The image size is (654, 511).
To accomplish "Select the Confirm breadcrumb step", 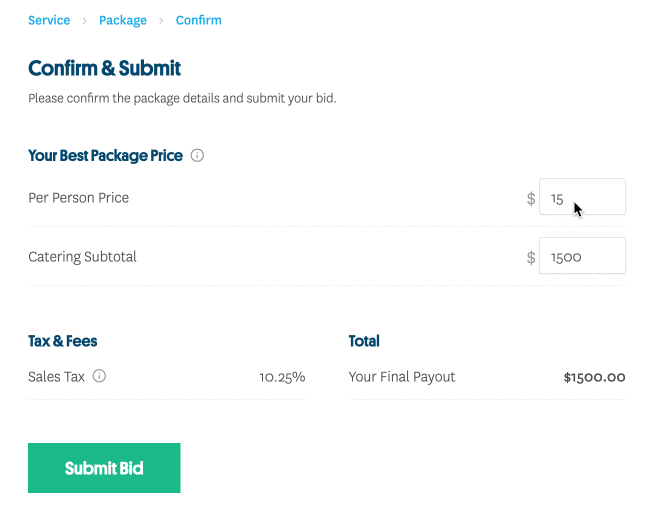I will tap(199, 20).
